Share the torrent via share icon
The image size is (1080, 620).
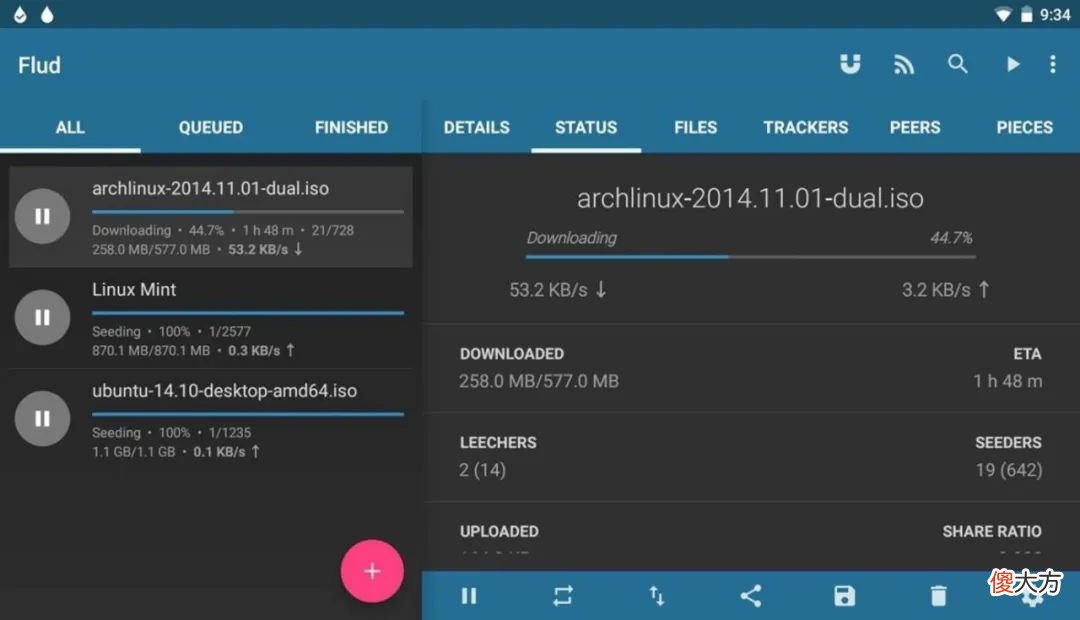point(751,596)
